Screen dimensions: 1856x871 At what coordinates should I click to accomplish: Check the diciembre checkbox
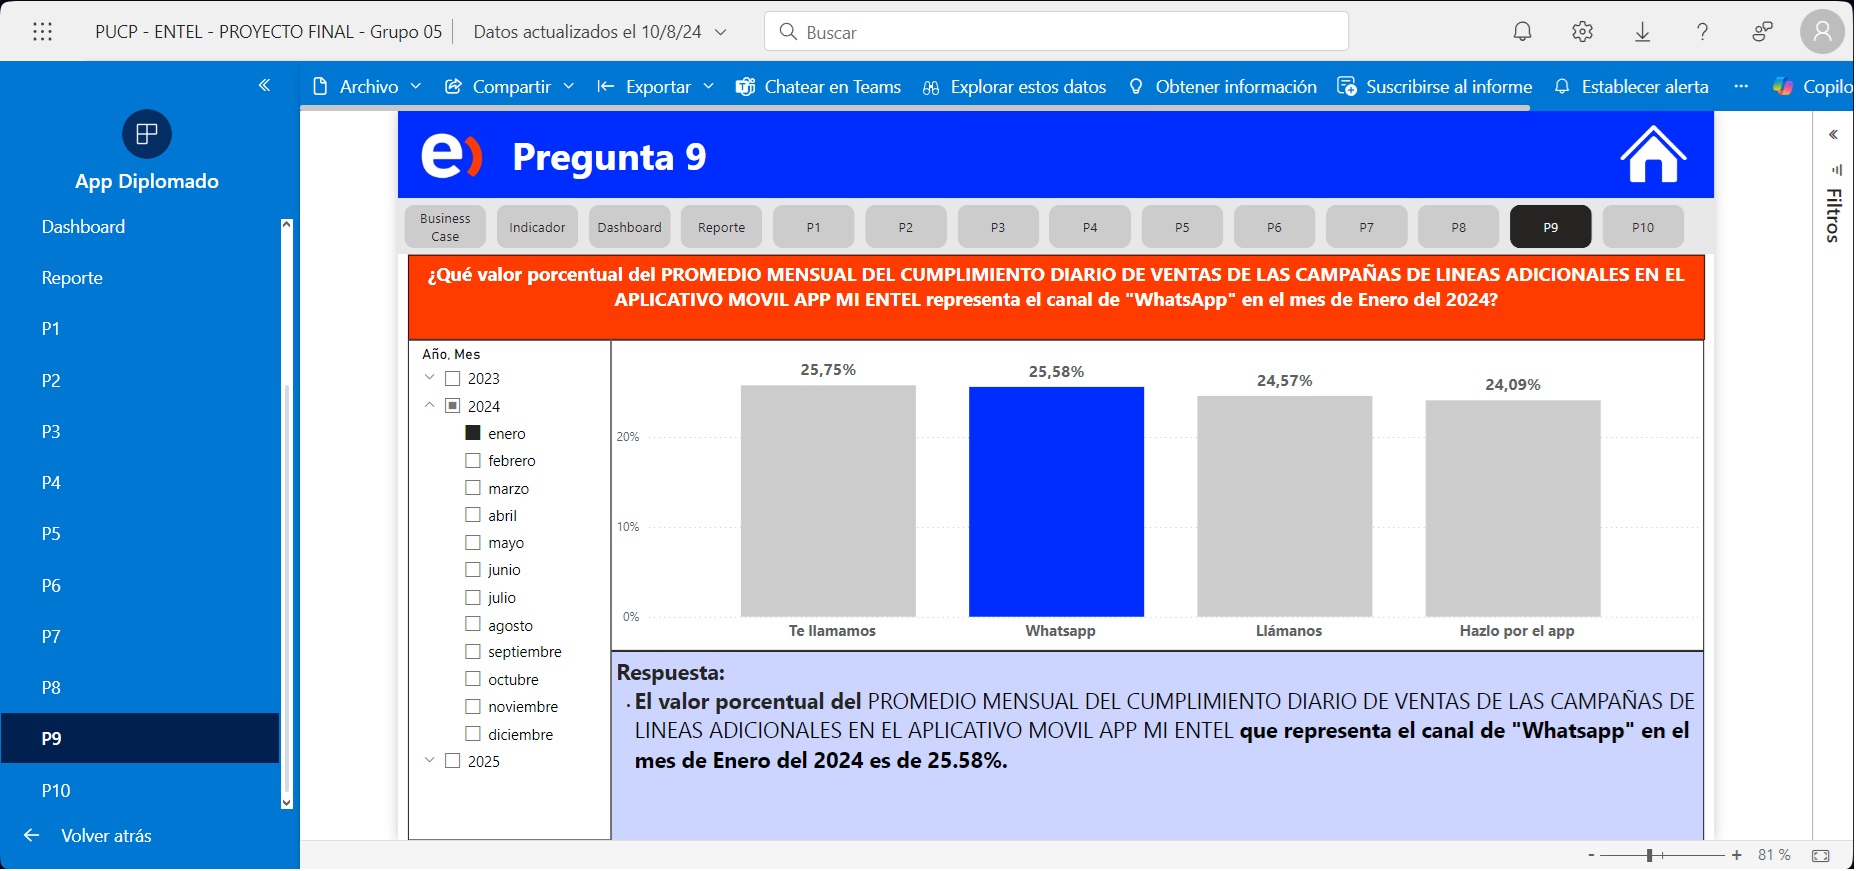(x=474, y=735)
